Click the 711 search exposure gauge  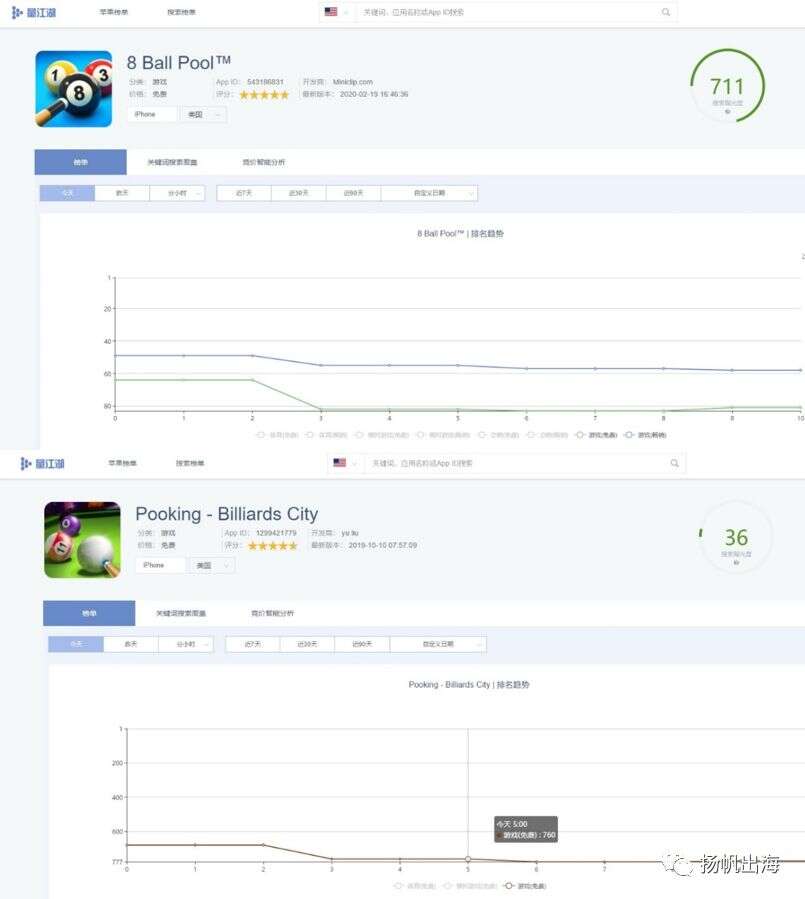click(x=727, y=87)
